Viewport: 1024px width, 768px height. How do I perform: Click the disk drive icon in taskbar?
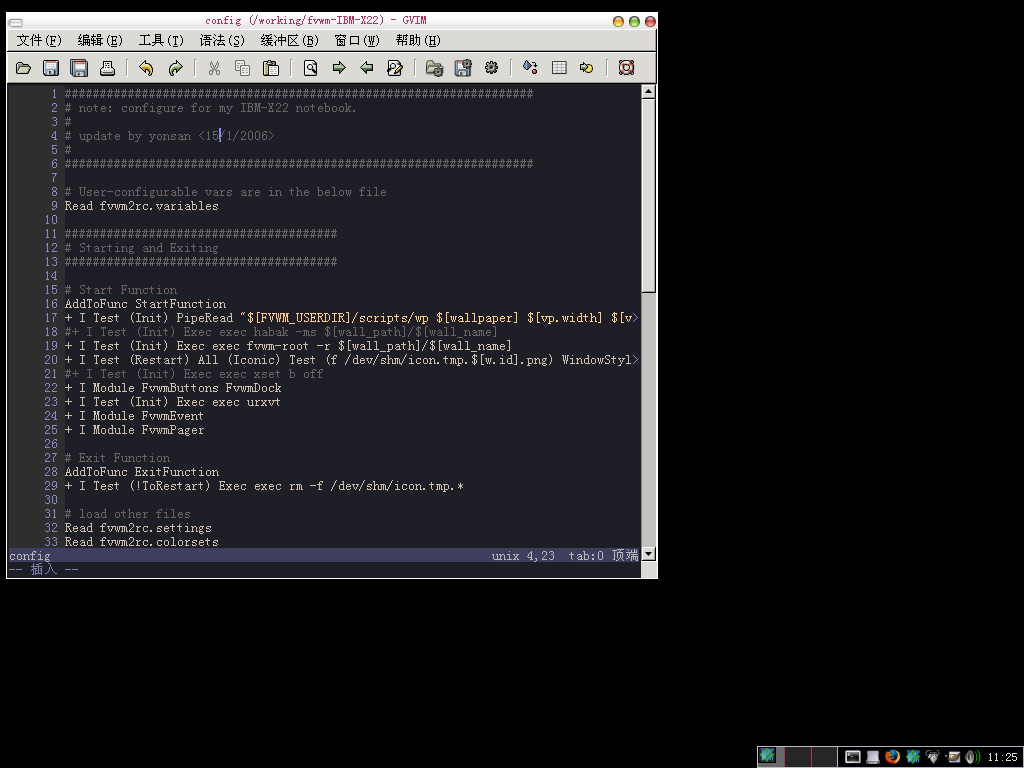(873, 757)
